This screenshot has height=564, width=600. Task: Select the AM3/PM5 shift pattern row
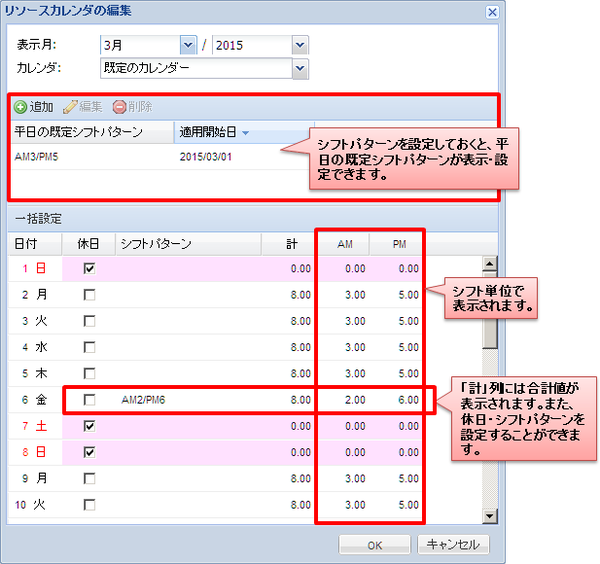162,157
